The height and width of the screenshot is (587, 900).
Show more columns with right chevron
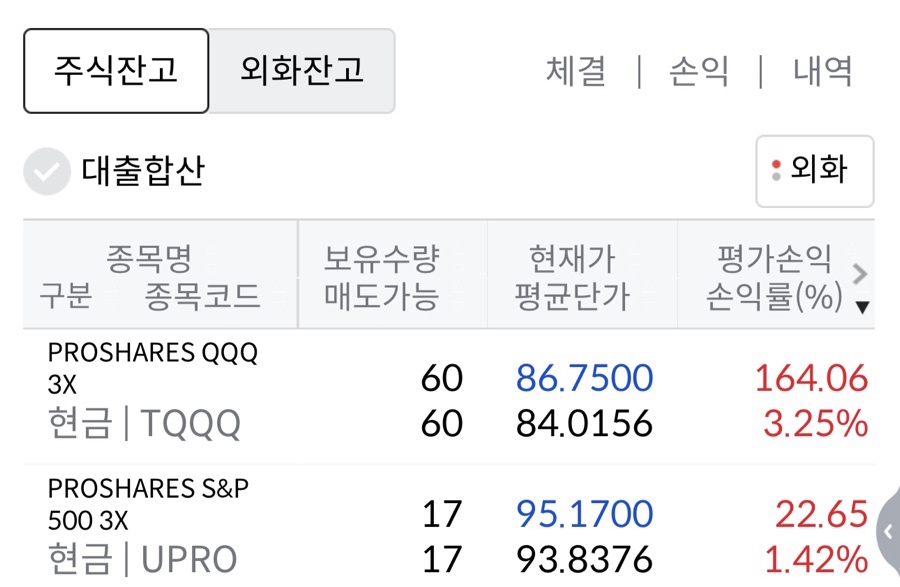click(860, 274)
